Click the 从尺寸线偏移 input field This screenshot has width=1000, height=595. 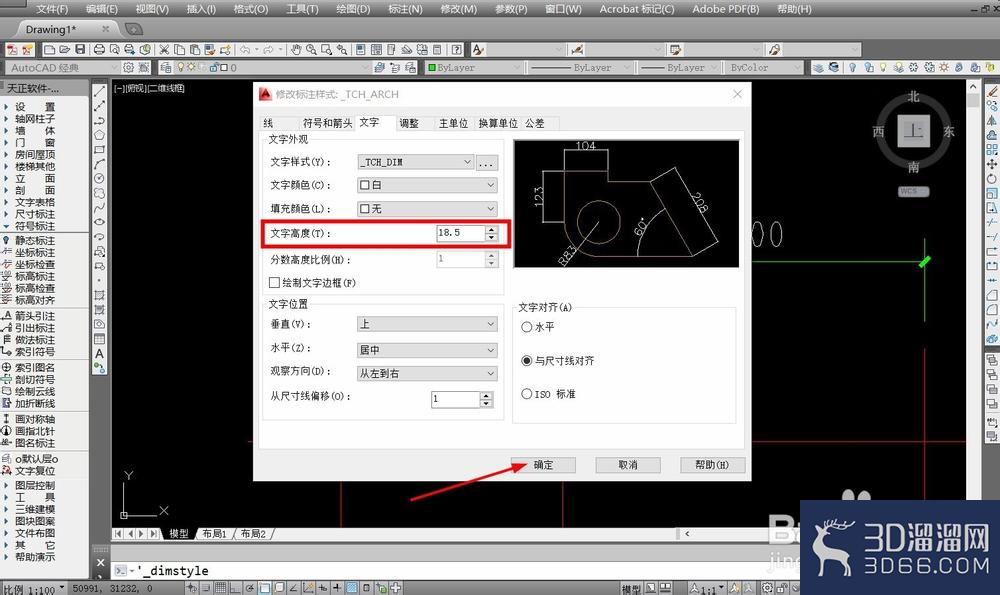coord(455,399)
